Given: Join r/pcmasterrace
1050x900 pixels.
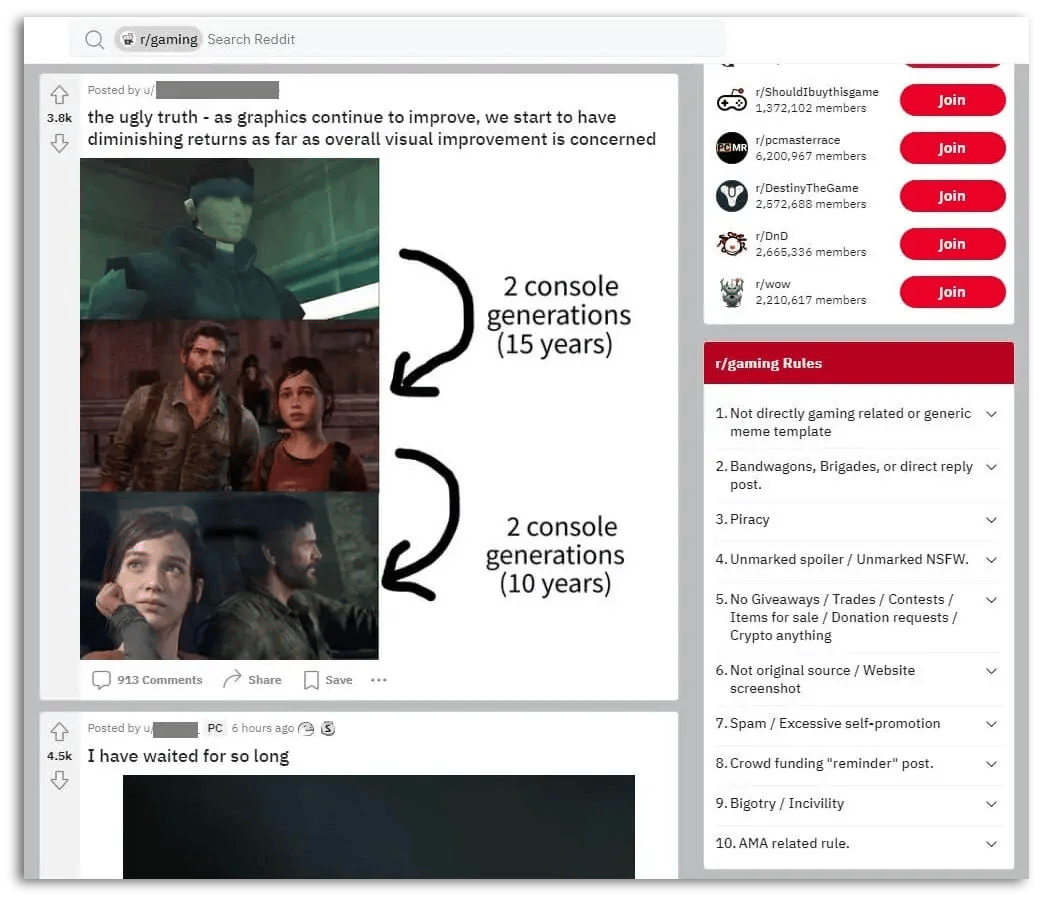Looking at the screenshot, I should click(951, 147).
